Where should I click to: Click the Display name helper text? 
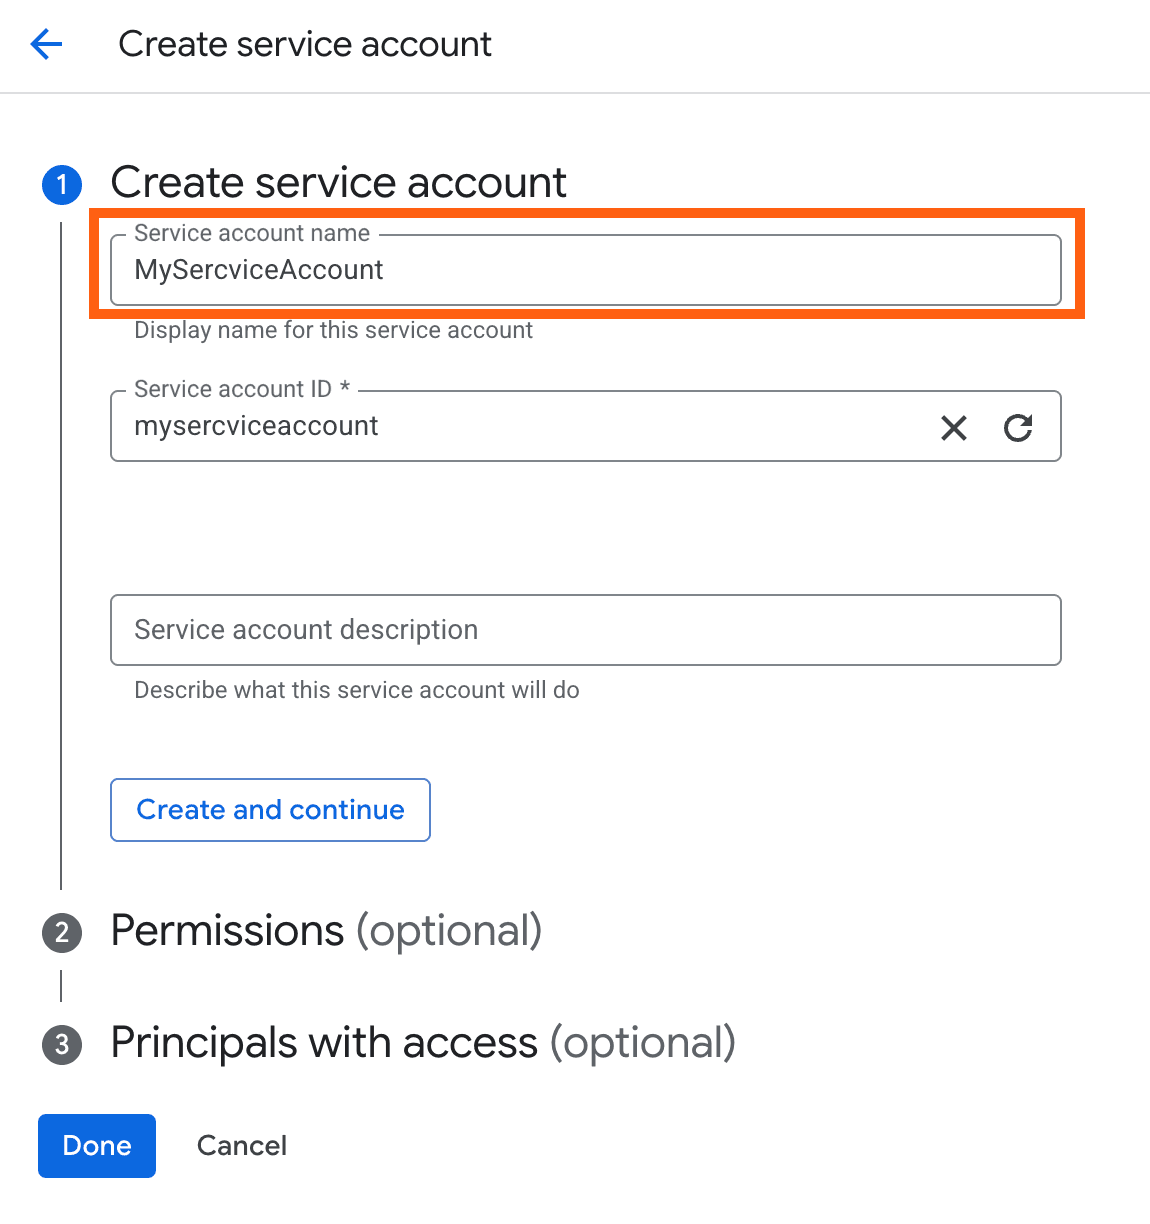click(334, 330)
